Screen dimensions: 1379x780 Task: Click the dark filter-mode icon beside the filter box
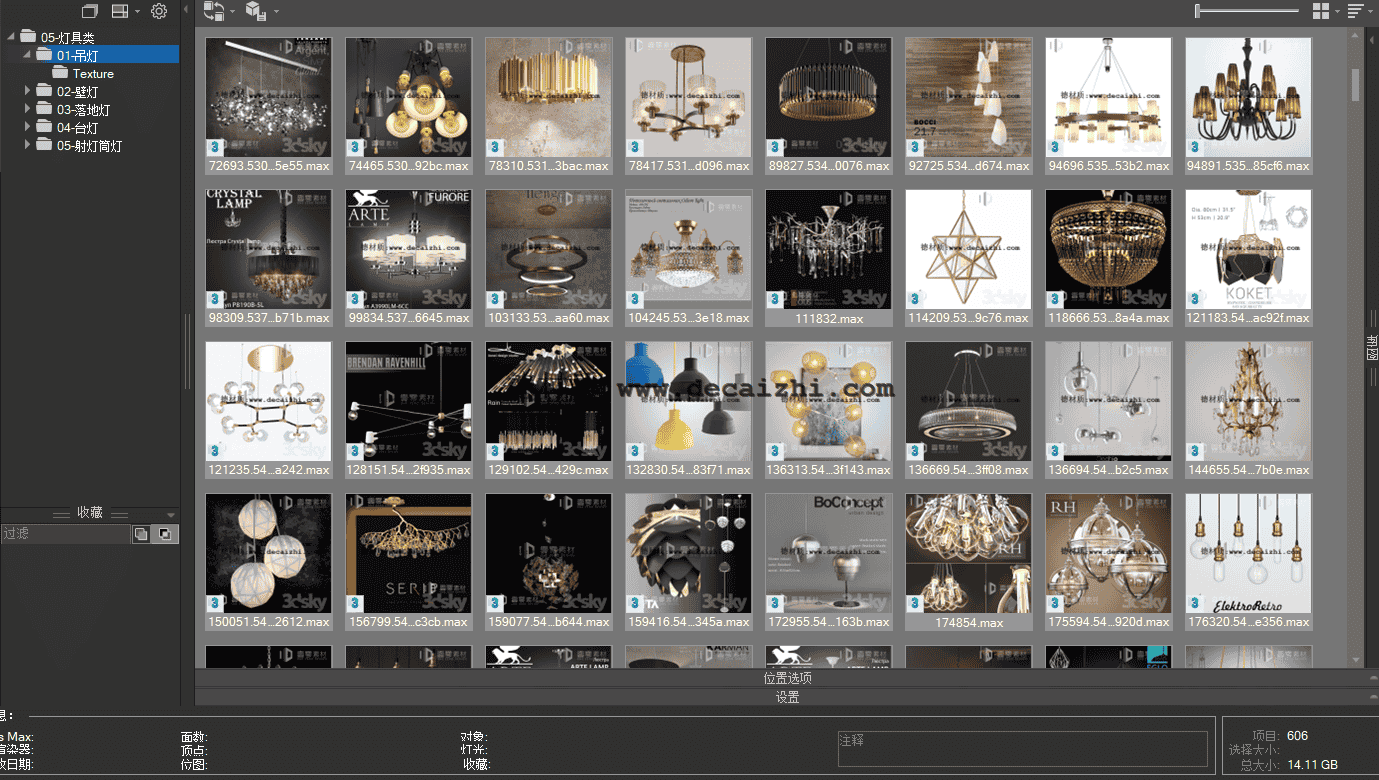click(x=141, y=533)
